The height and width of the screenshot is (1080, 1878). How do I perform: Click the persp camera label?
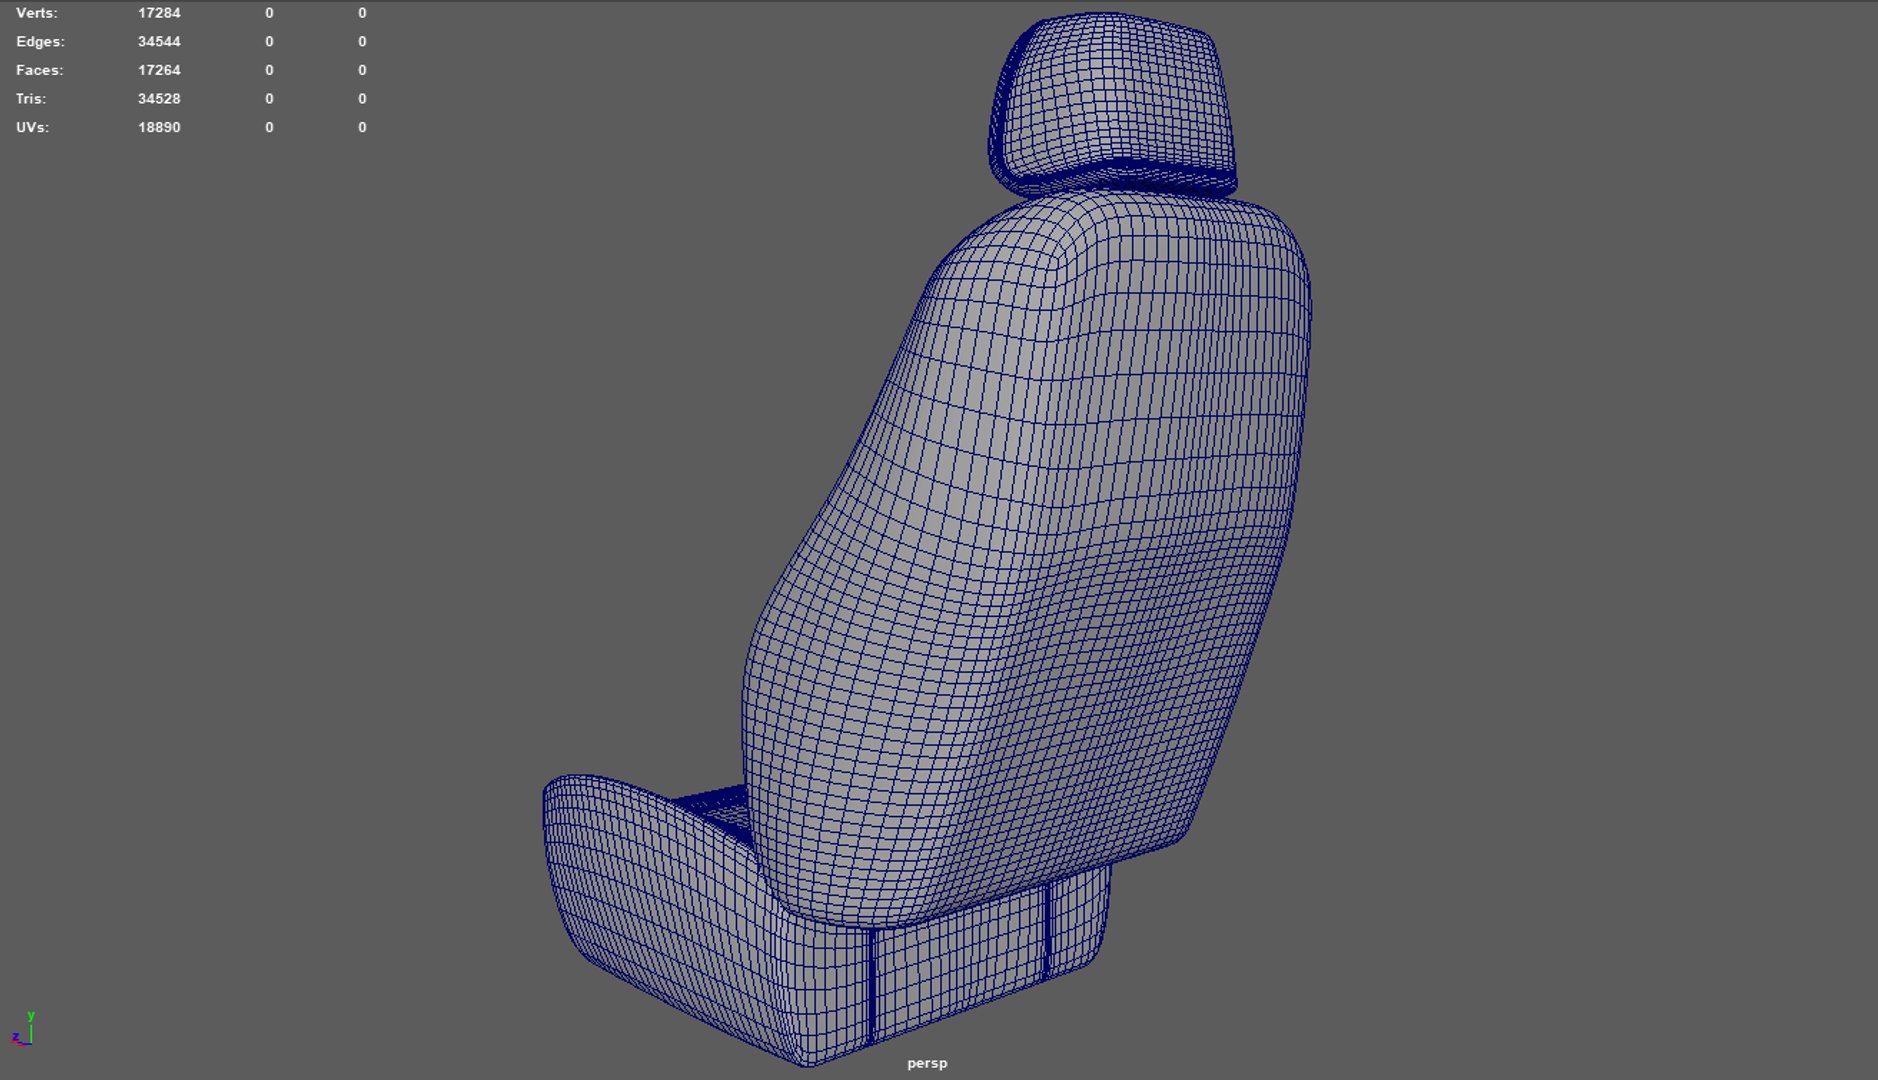pyautogui.click(x=927, y=1063)
